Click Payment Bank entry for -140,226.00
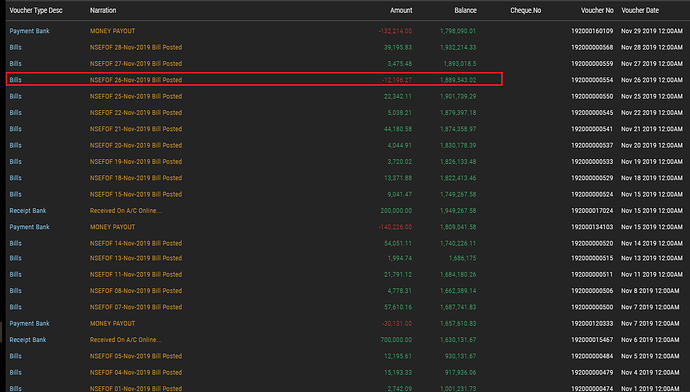Screen dimensions: 690x392 point(29,227)
